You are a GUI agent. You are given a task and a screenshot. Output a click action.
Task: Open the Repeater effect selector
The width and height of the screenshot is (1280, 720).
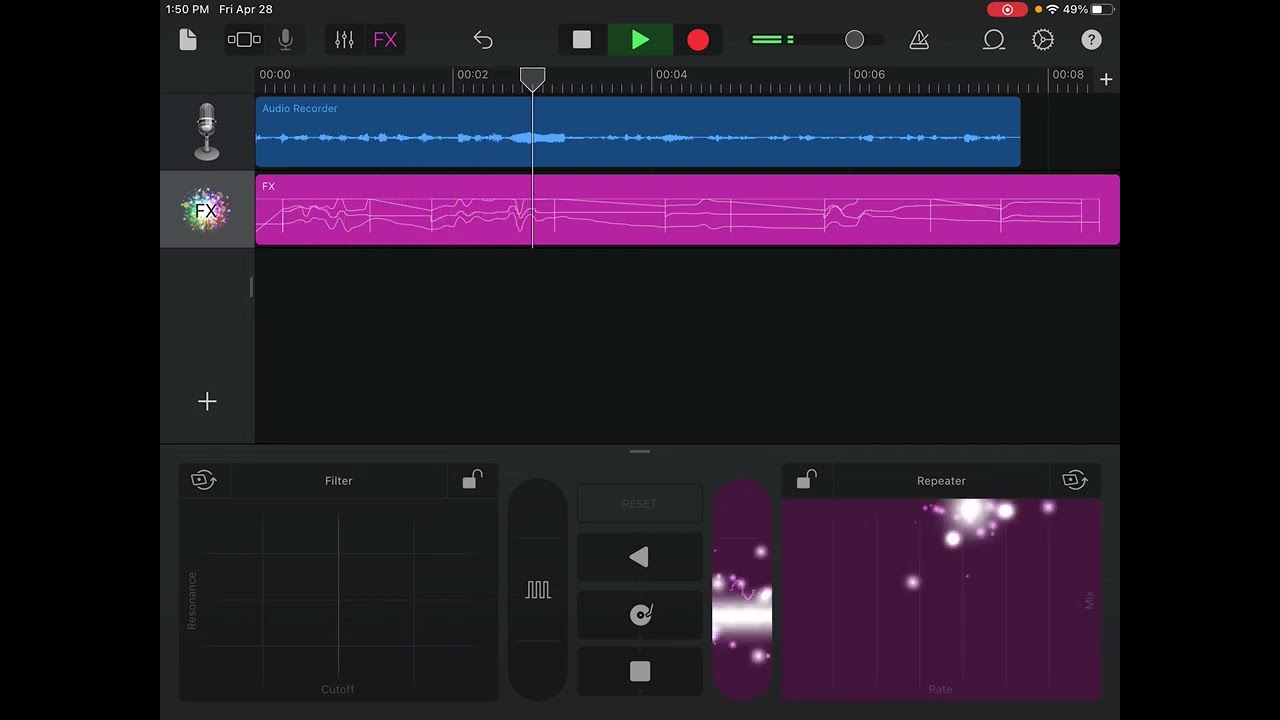942,481
